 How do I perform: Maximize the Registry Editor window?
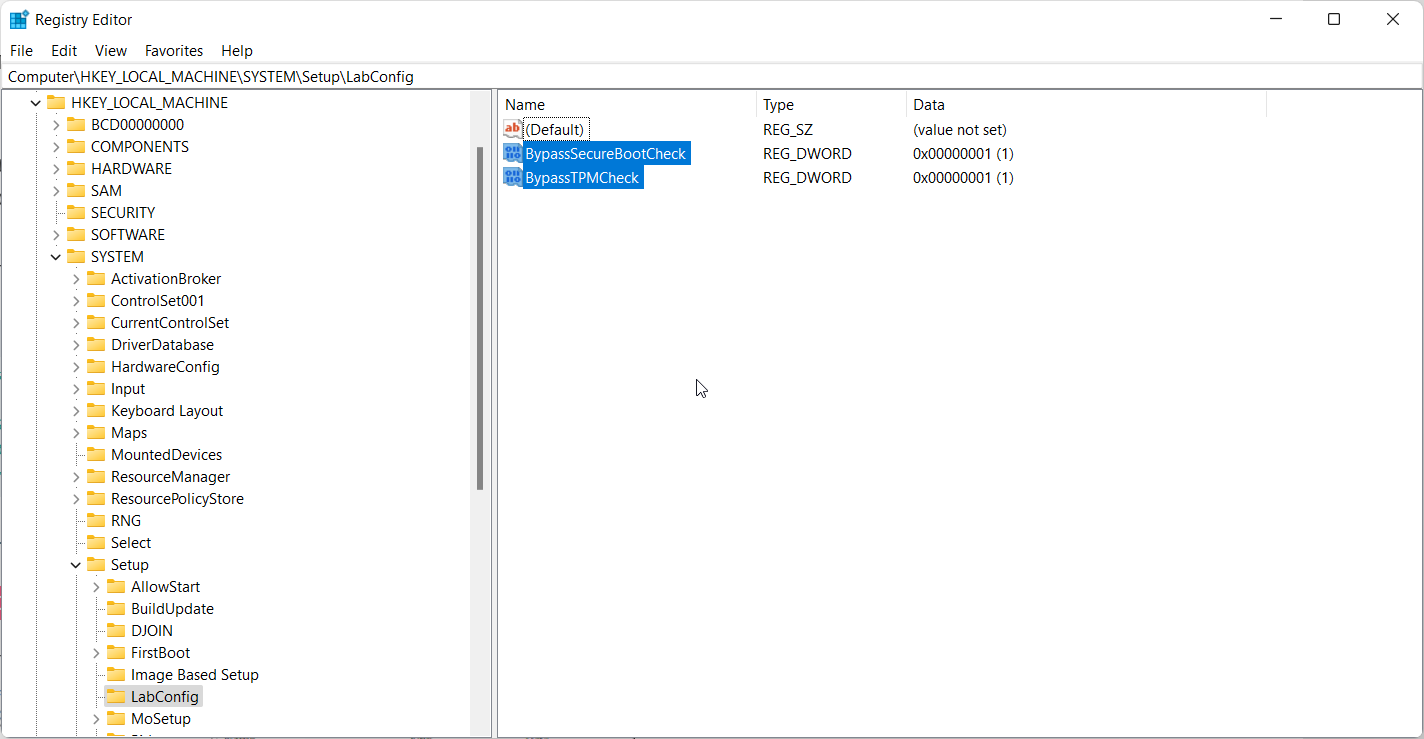1334,19
